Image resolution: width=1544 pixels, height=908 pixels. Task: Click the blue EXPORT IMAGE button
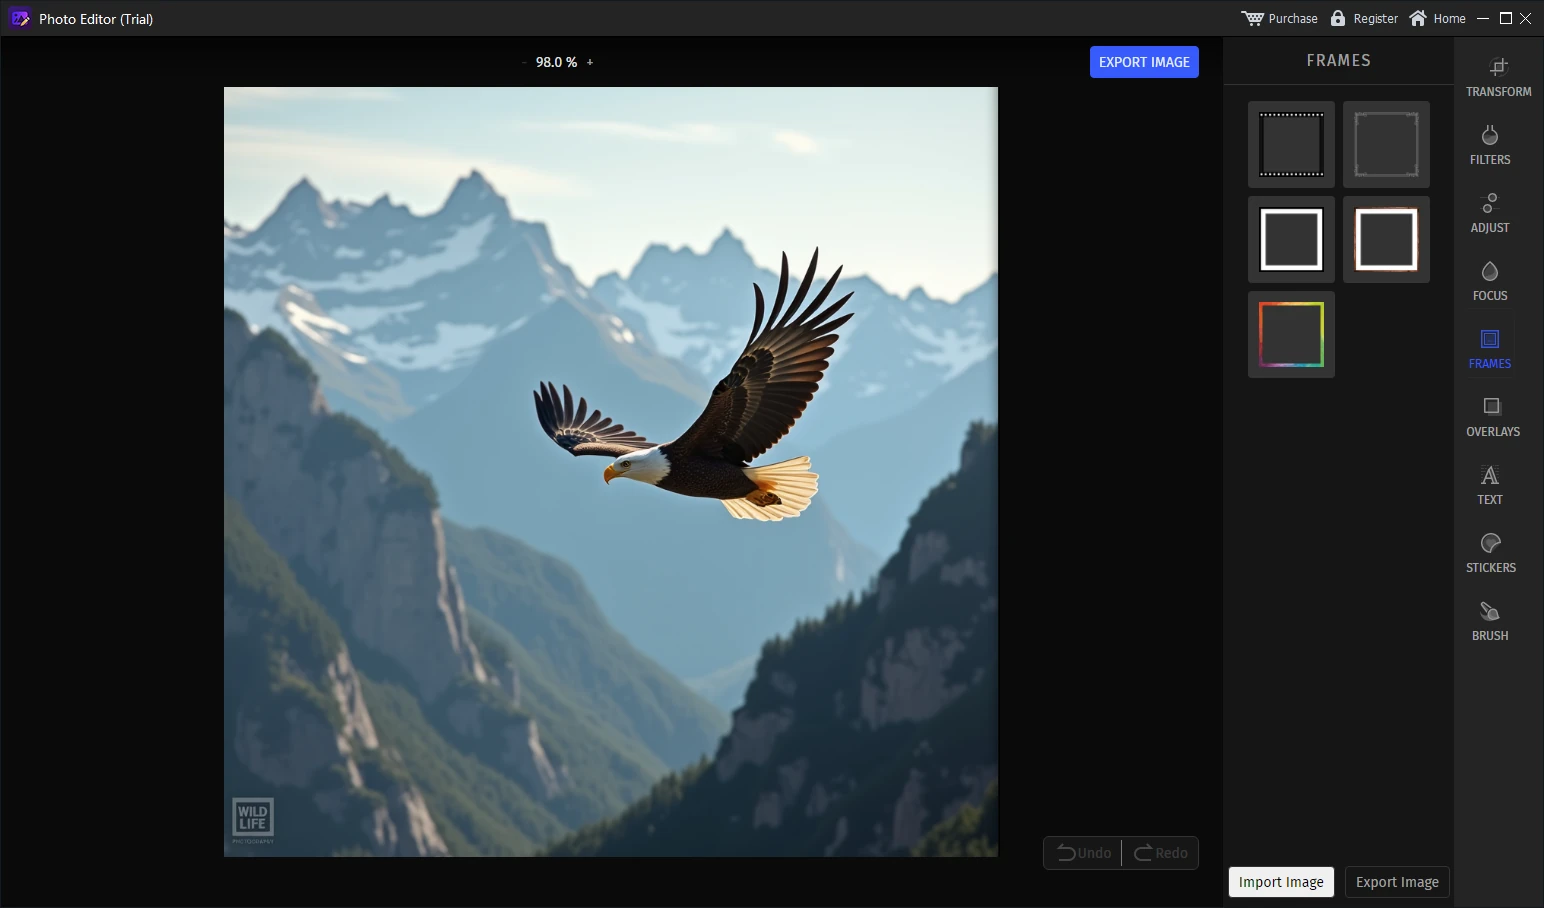[x=1144, y=62]
